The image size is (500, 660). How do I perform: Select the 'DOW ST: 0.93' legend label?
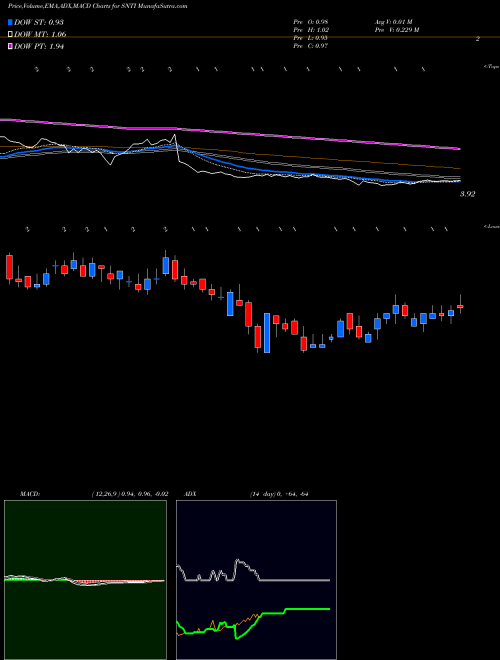click(x=39, y=22)
